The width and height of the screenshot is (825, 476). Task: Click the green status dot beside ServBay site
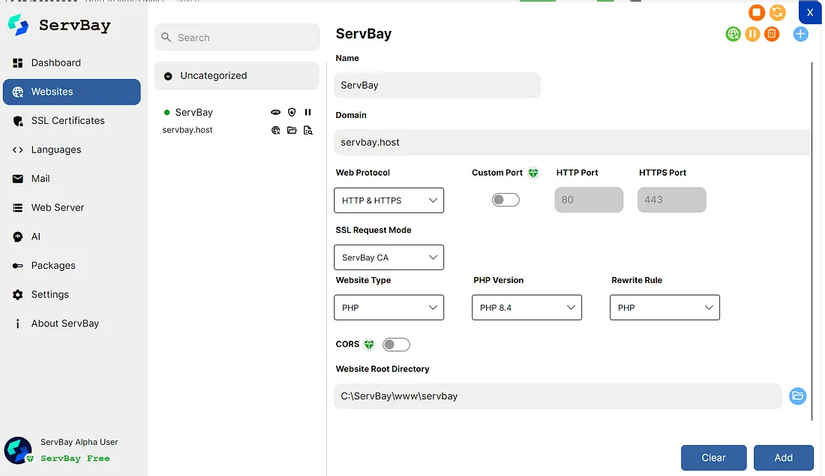coord(167,112)
